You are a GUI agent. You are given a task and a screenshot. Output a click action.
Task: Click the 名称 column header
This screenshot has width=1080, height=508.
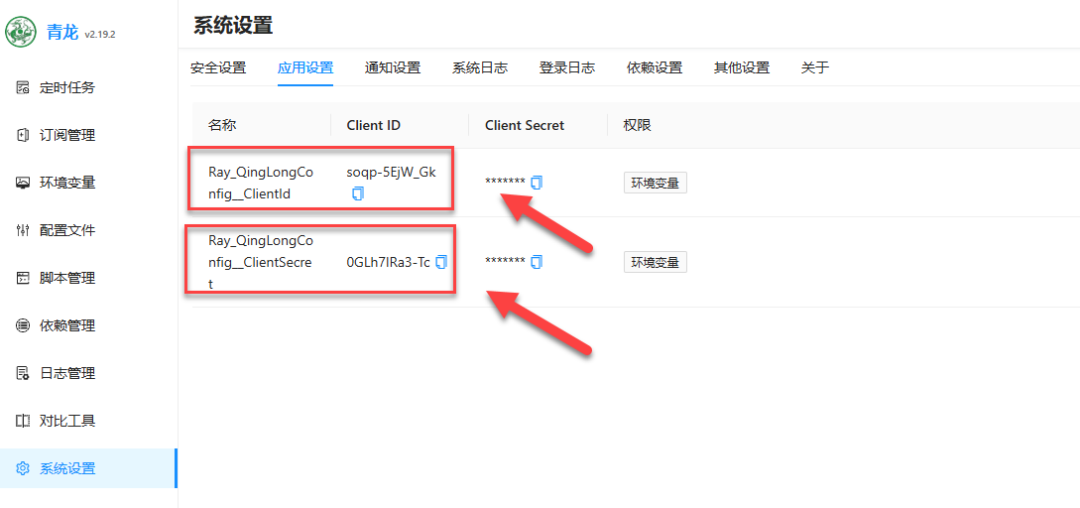(222, 125)
